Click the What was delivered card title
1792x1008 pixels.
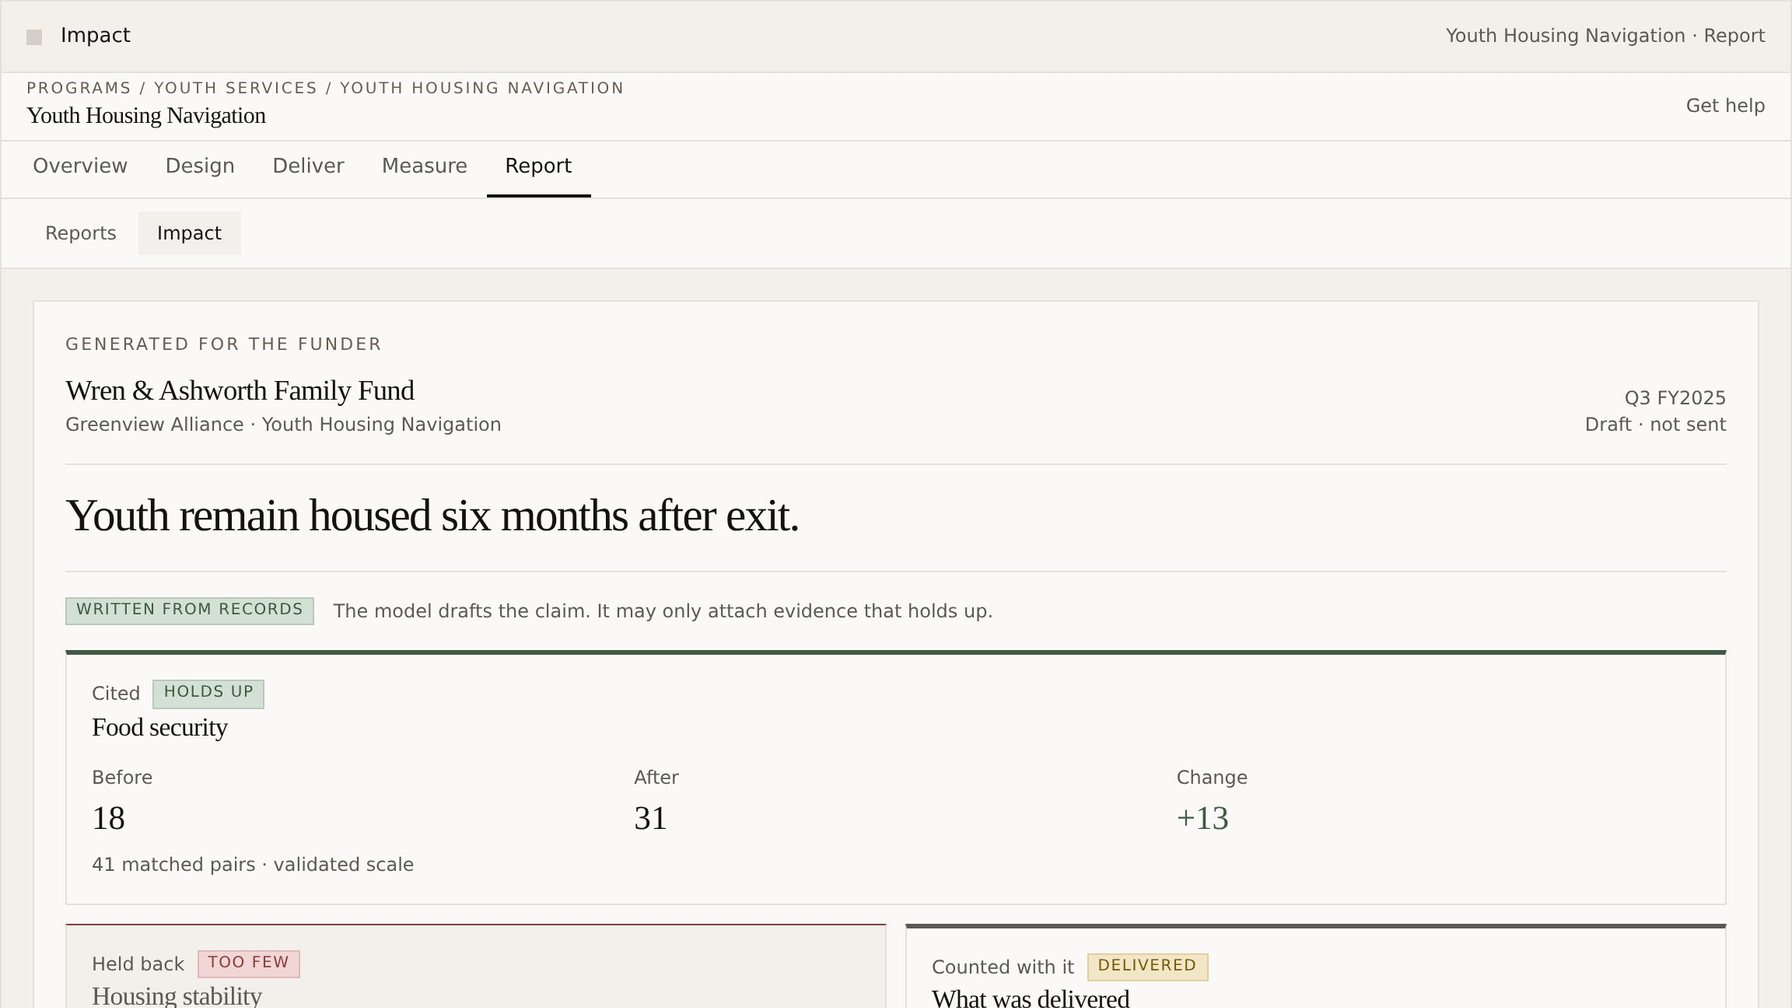pyautogui.click(x=1031, y=998)
